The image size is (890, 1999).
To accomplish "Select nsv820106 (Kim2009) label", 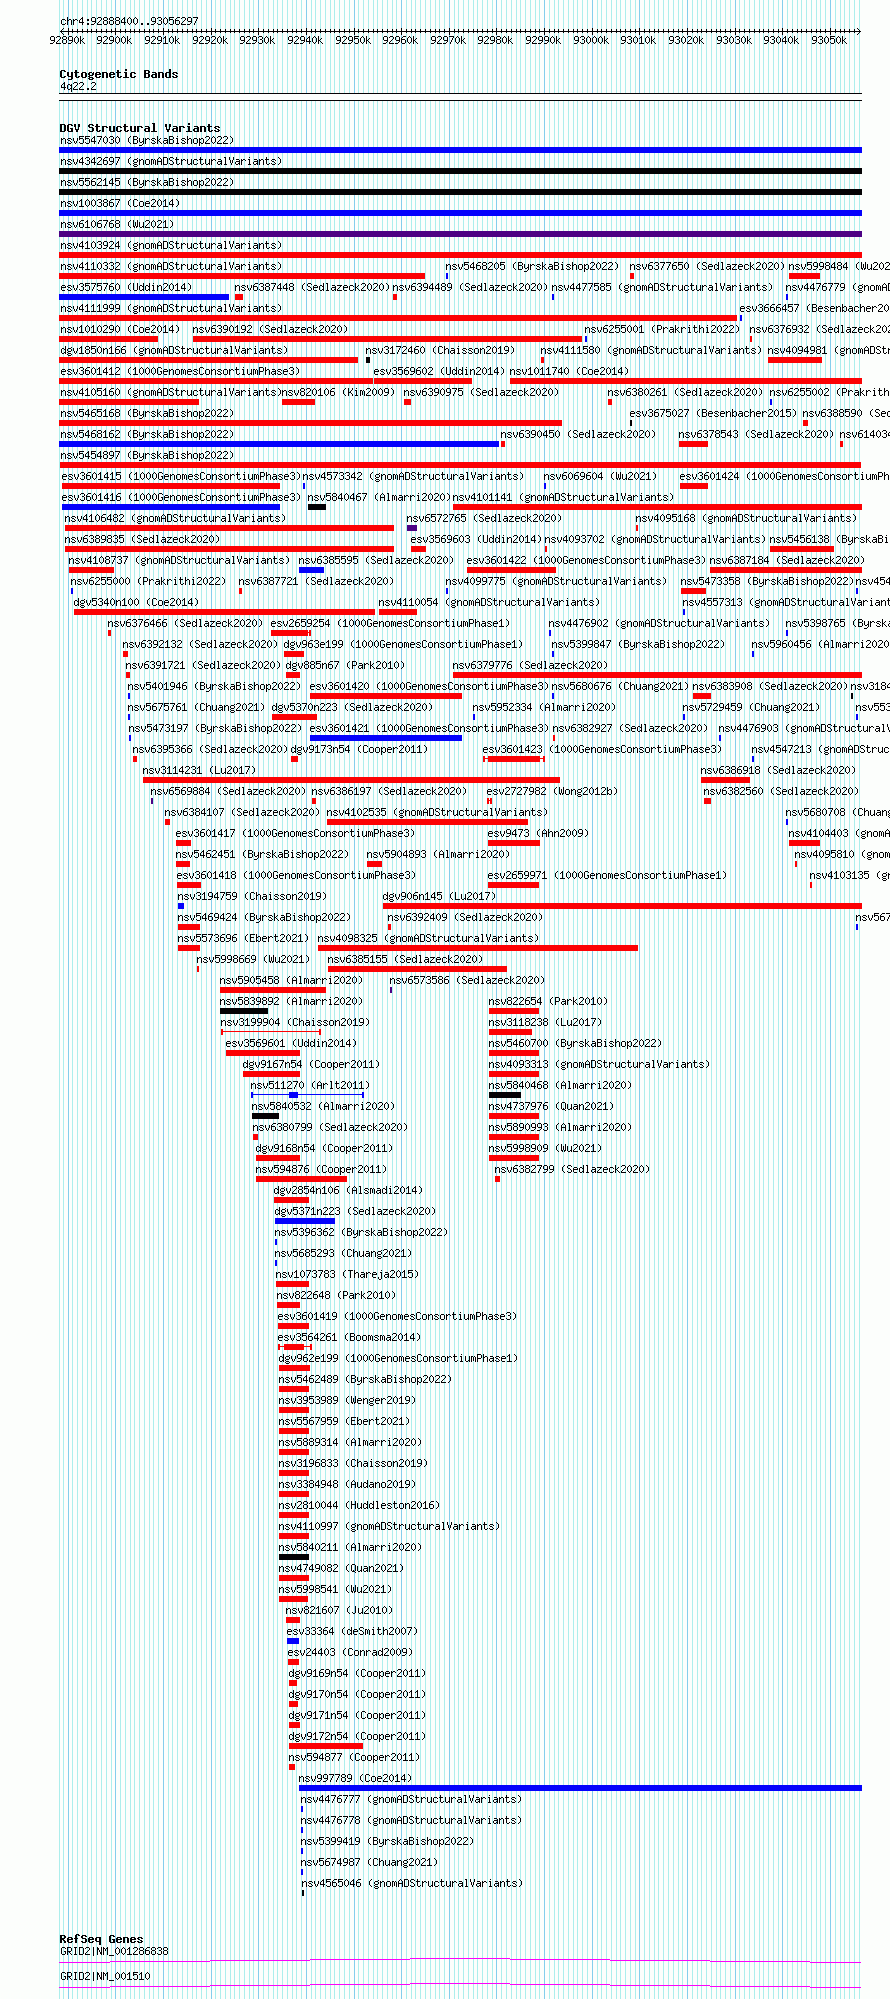I will (338, 392).
